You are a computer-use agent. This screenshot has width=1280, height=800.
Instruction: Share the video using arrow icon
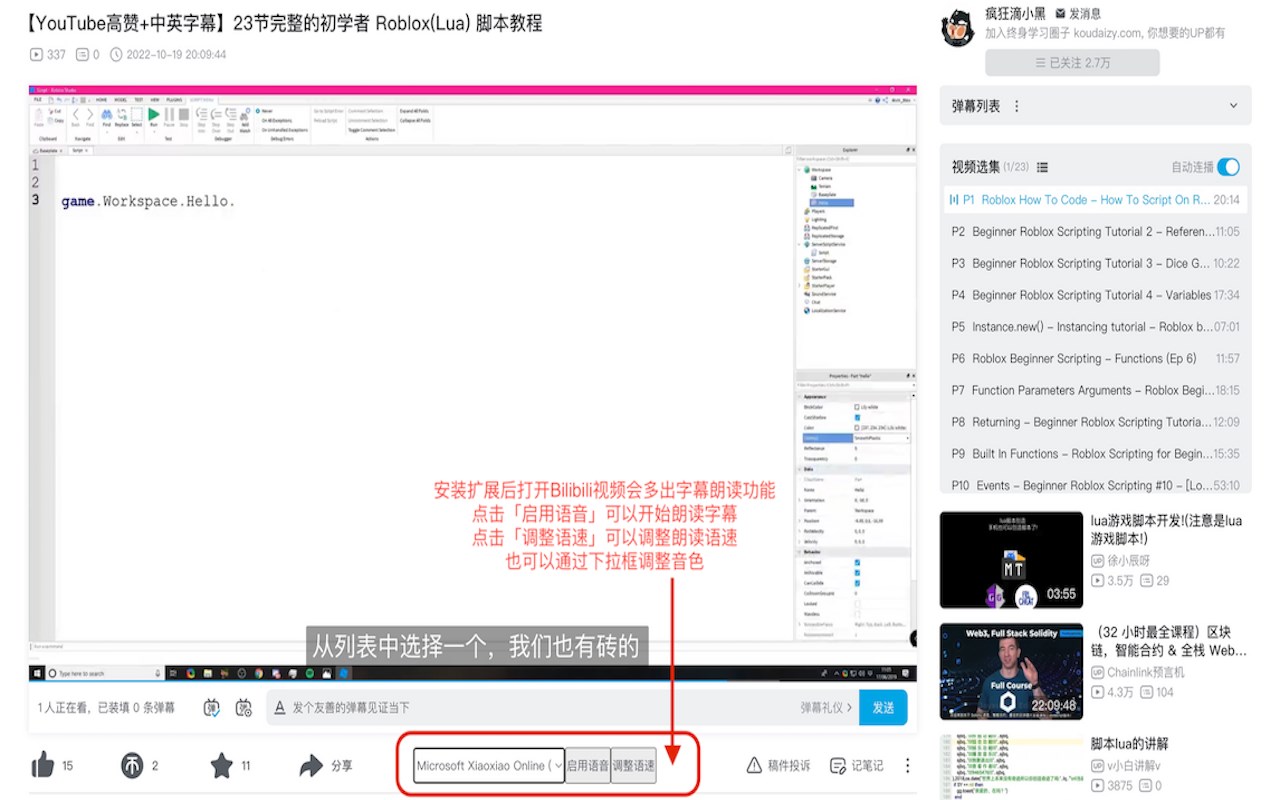pyautogui.click(x=311, y=765)
